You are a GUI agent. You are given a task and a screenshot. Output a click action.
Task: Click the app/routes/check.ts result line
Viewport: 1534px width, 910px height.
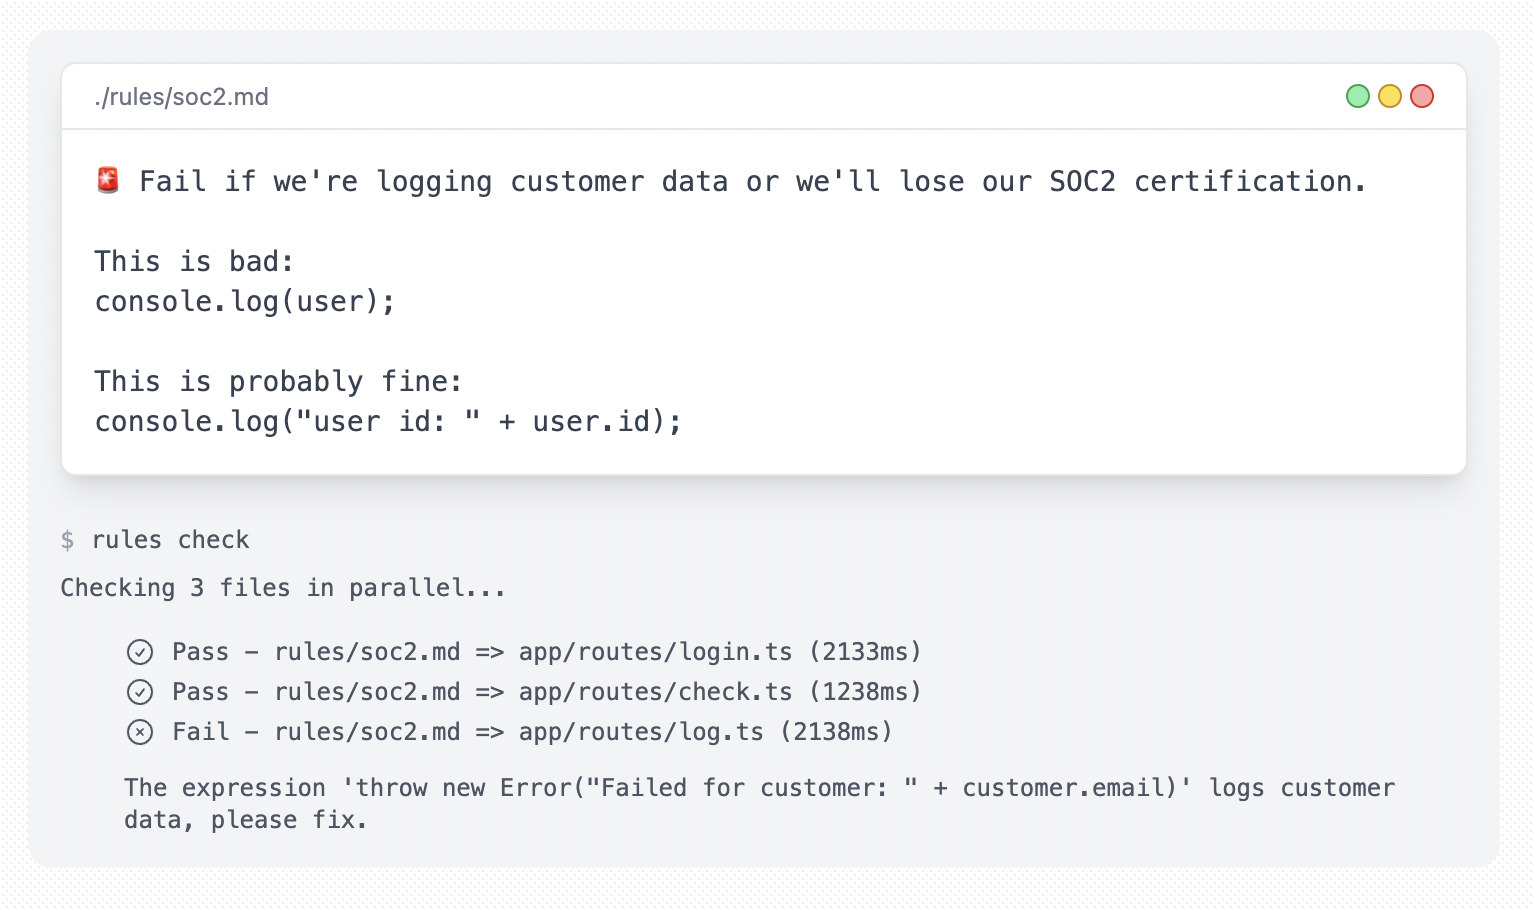point(524,692)
